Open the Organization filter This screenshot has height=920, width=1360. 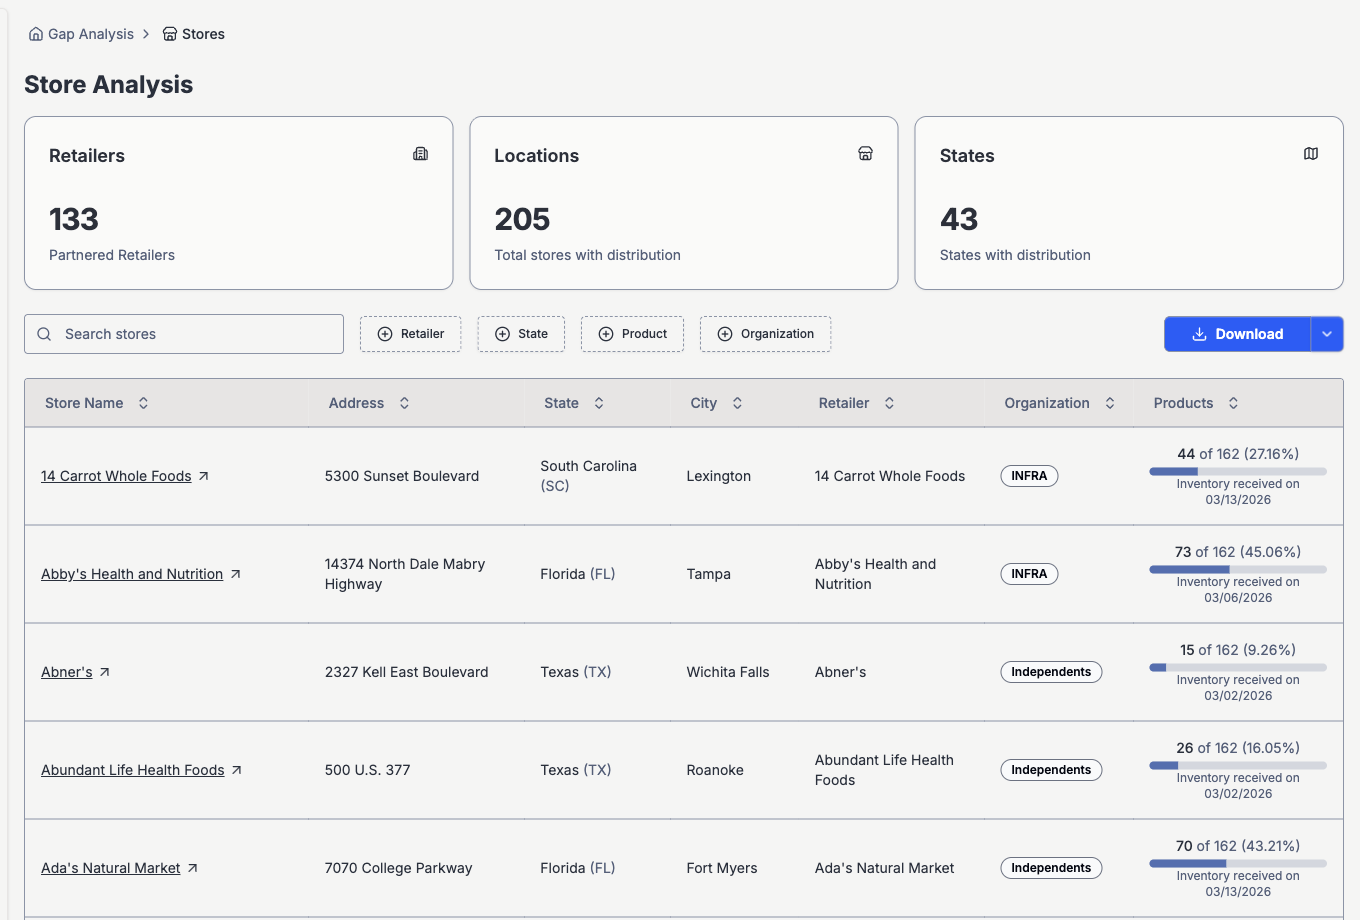coord(765,334)
